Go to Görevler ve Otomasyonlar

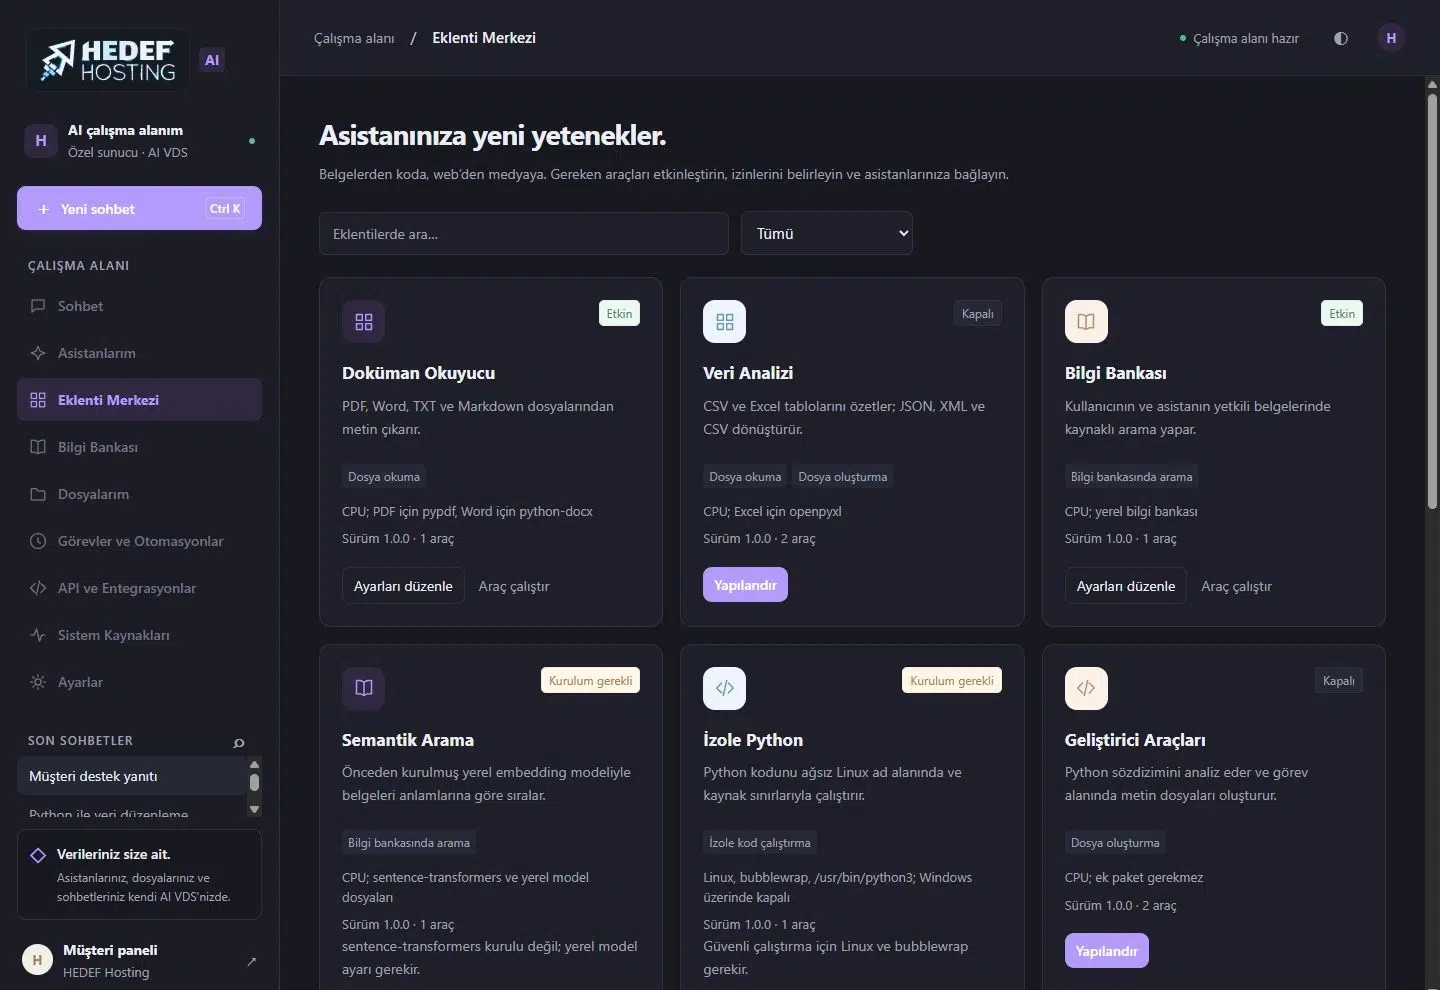(x=139, y=541)
